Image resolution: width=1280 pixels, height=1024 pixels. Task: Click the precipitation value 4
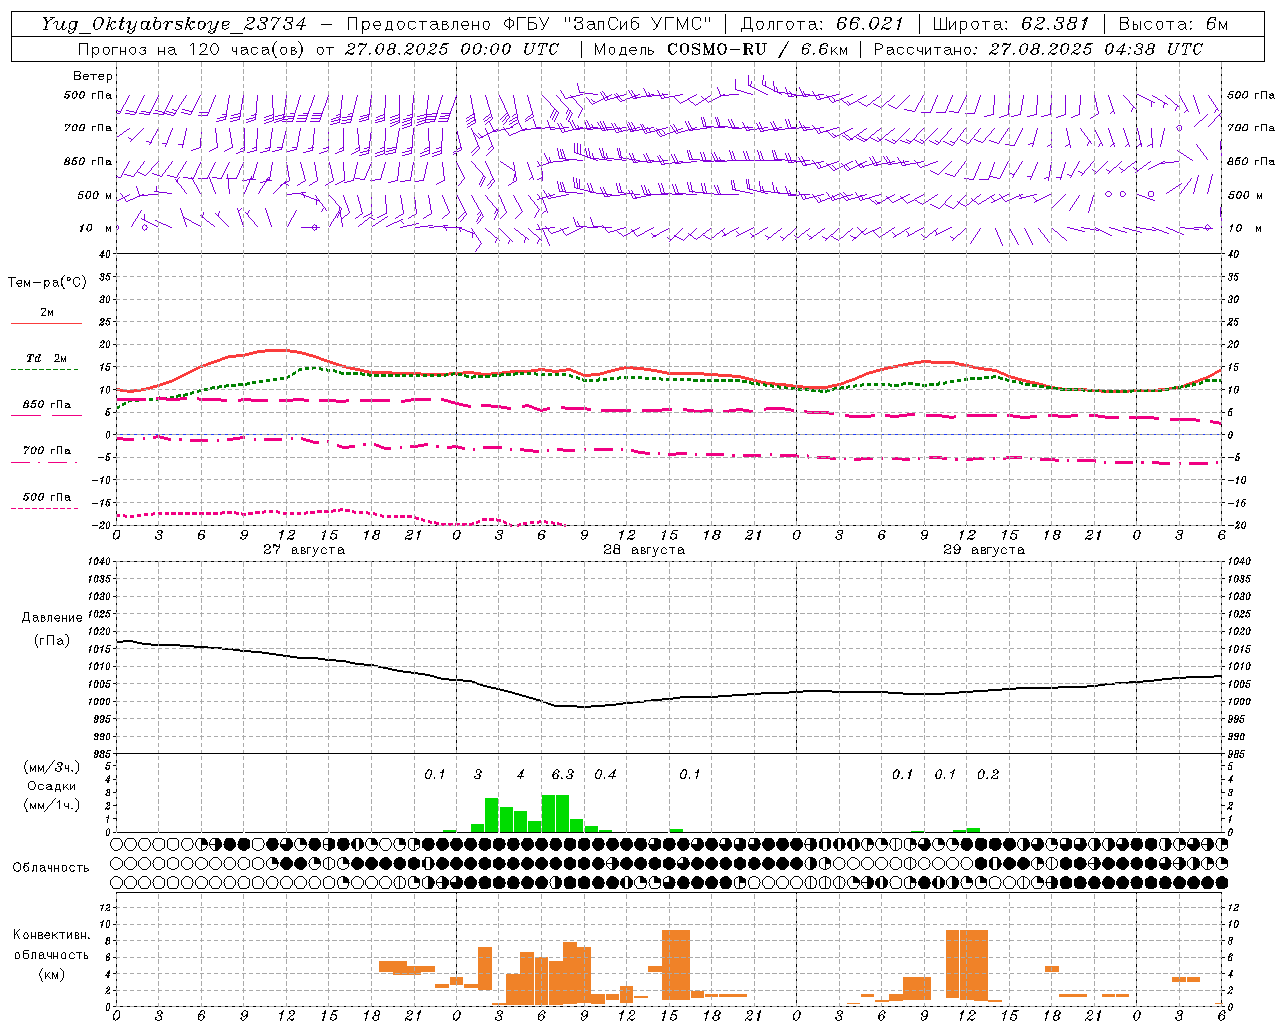pyautogui.click(x=520, y=775)
